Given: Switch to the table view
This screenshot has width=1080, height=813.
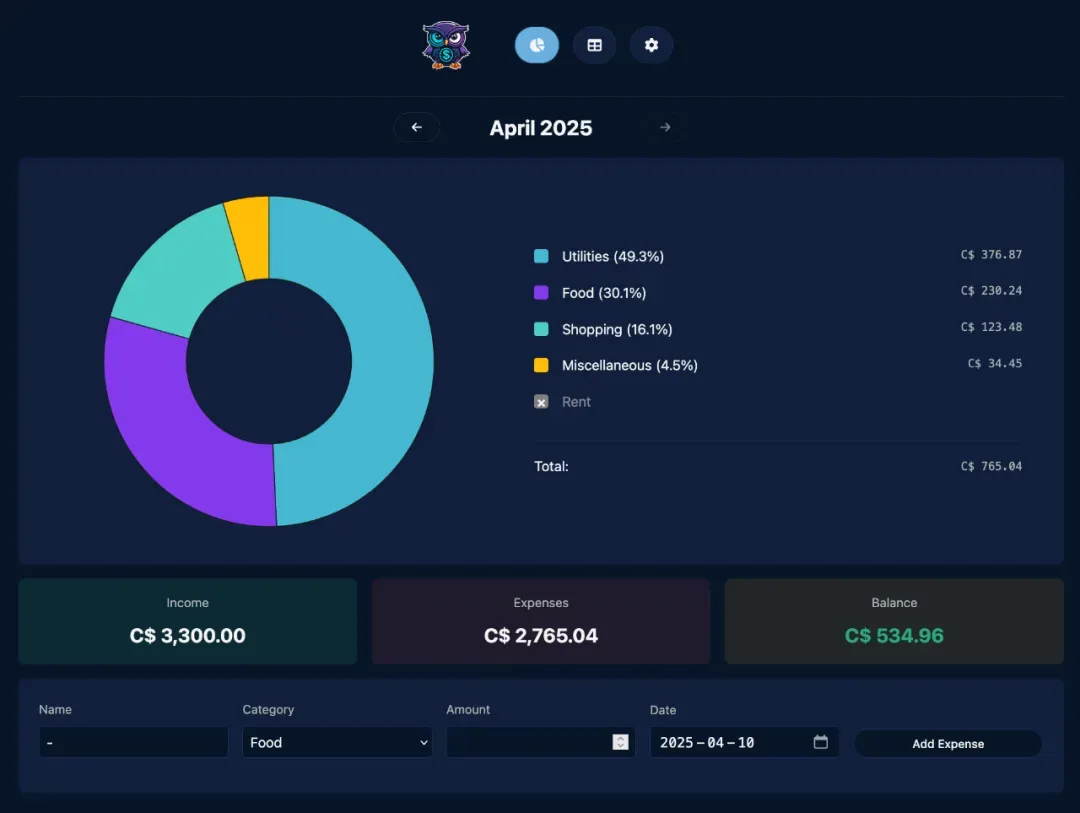Looking at the screenshot, I should [x=594, y=45].
